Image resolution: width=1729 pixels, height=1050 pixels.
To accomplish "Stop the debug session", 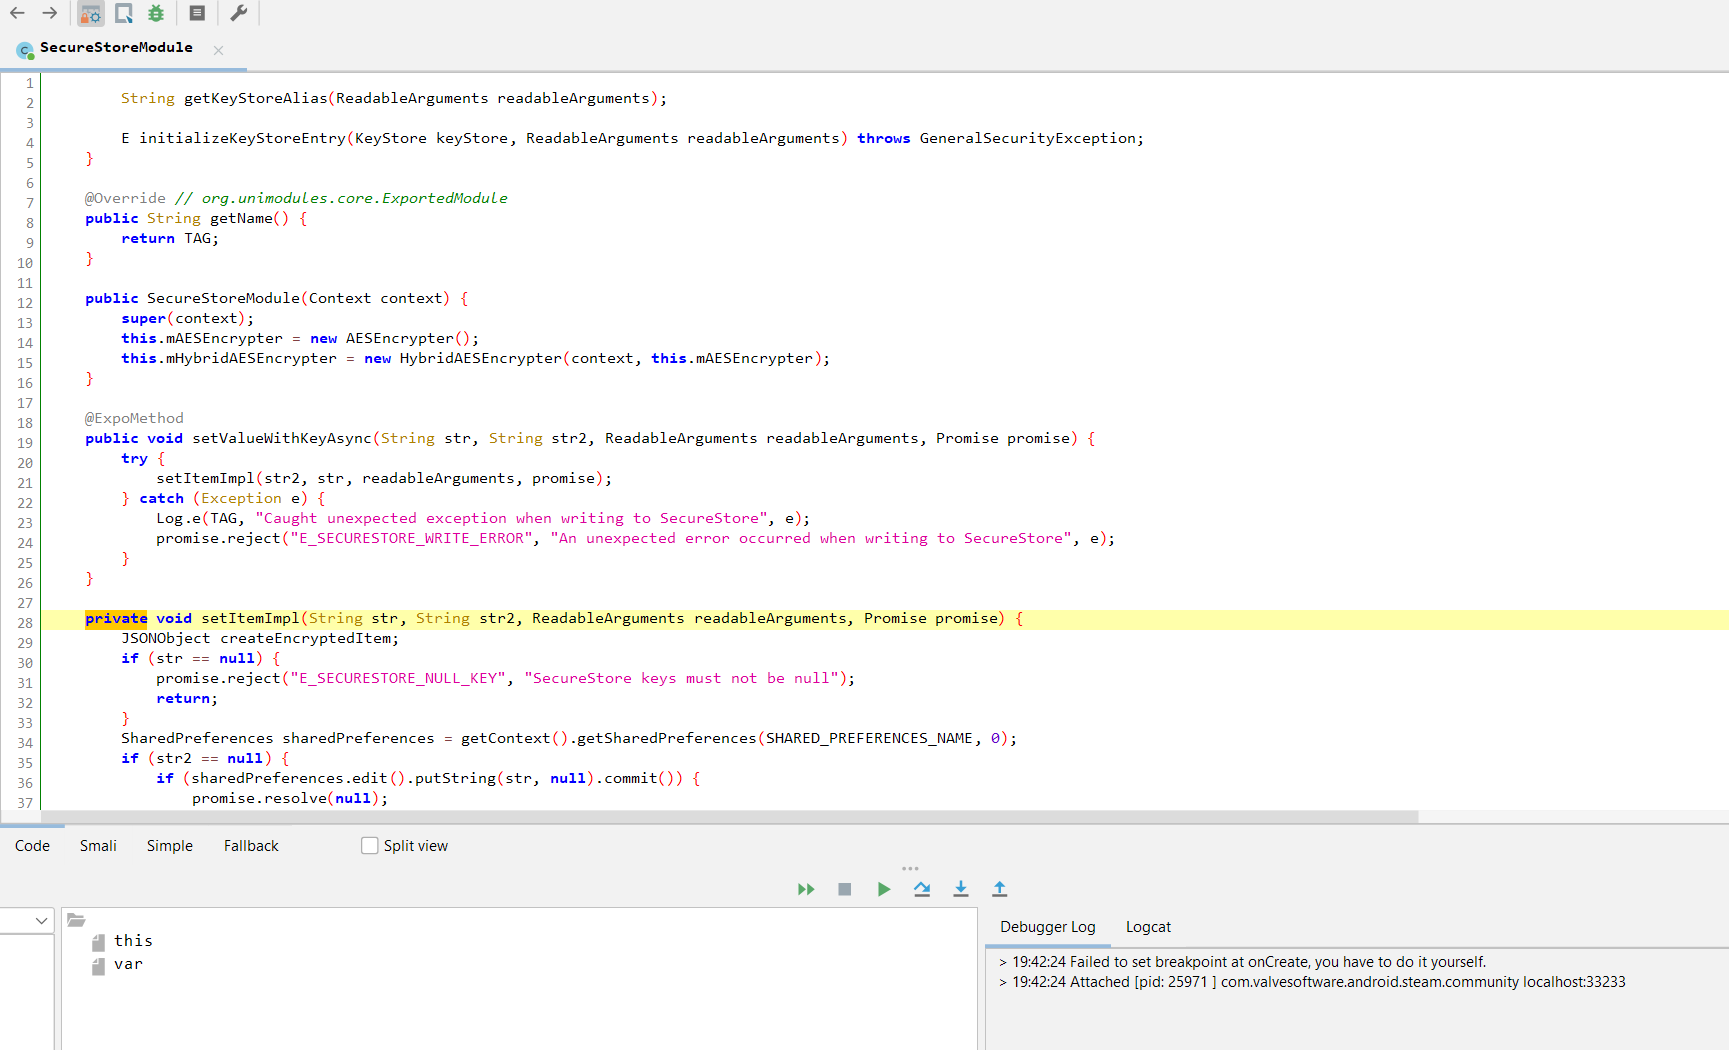I will pos(844,889).
